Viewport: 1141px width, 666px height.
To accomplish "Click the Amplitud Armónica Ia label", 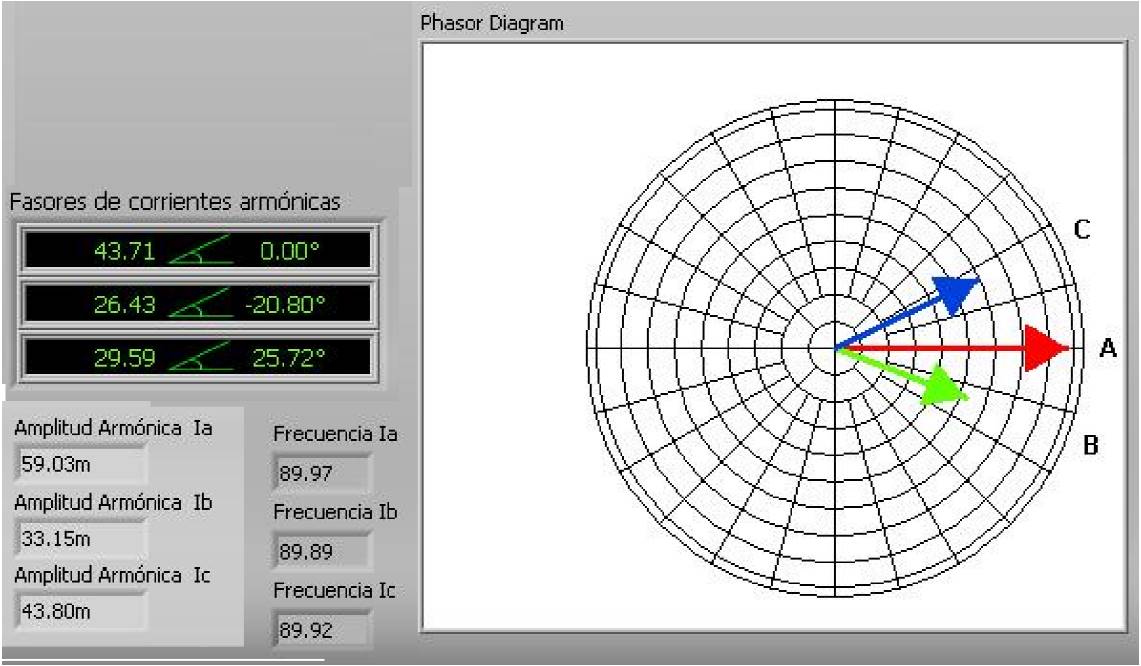I will point(113,428).
